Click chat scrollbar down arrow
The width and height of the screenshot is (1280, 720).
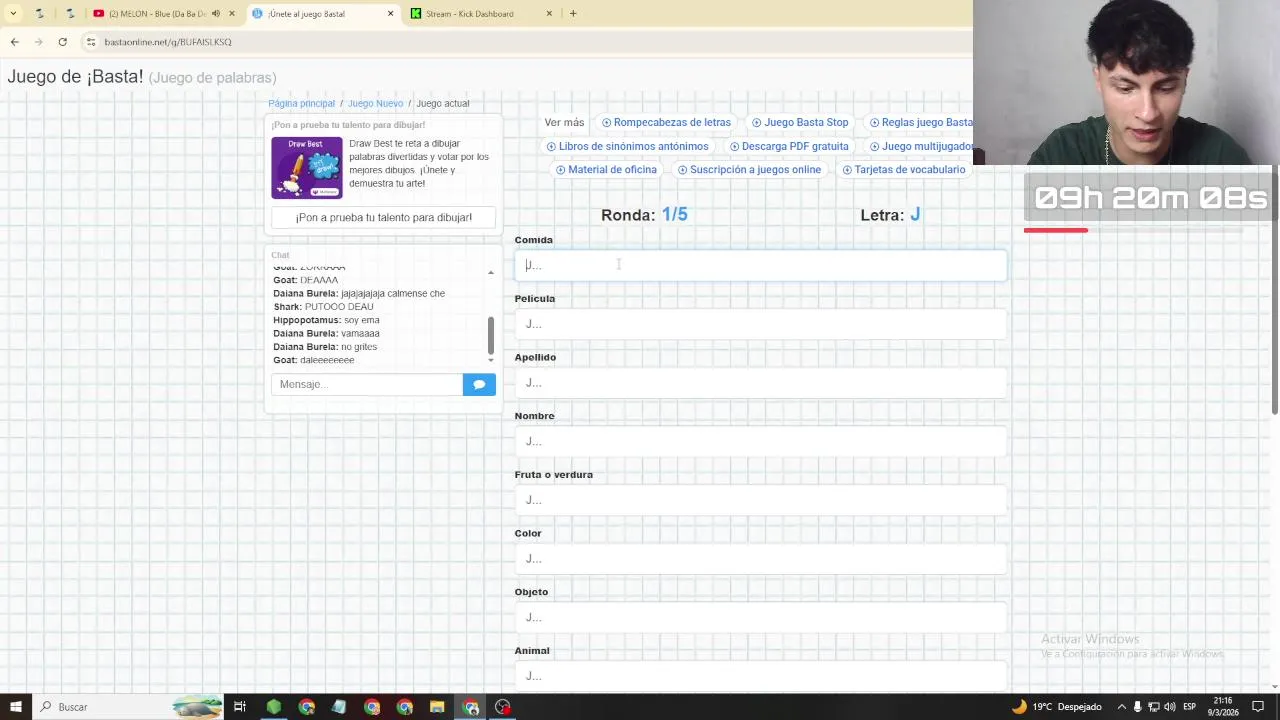click(490, 359)
